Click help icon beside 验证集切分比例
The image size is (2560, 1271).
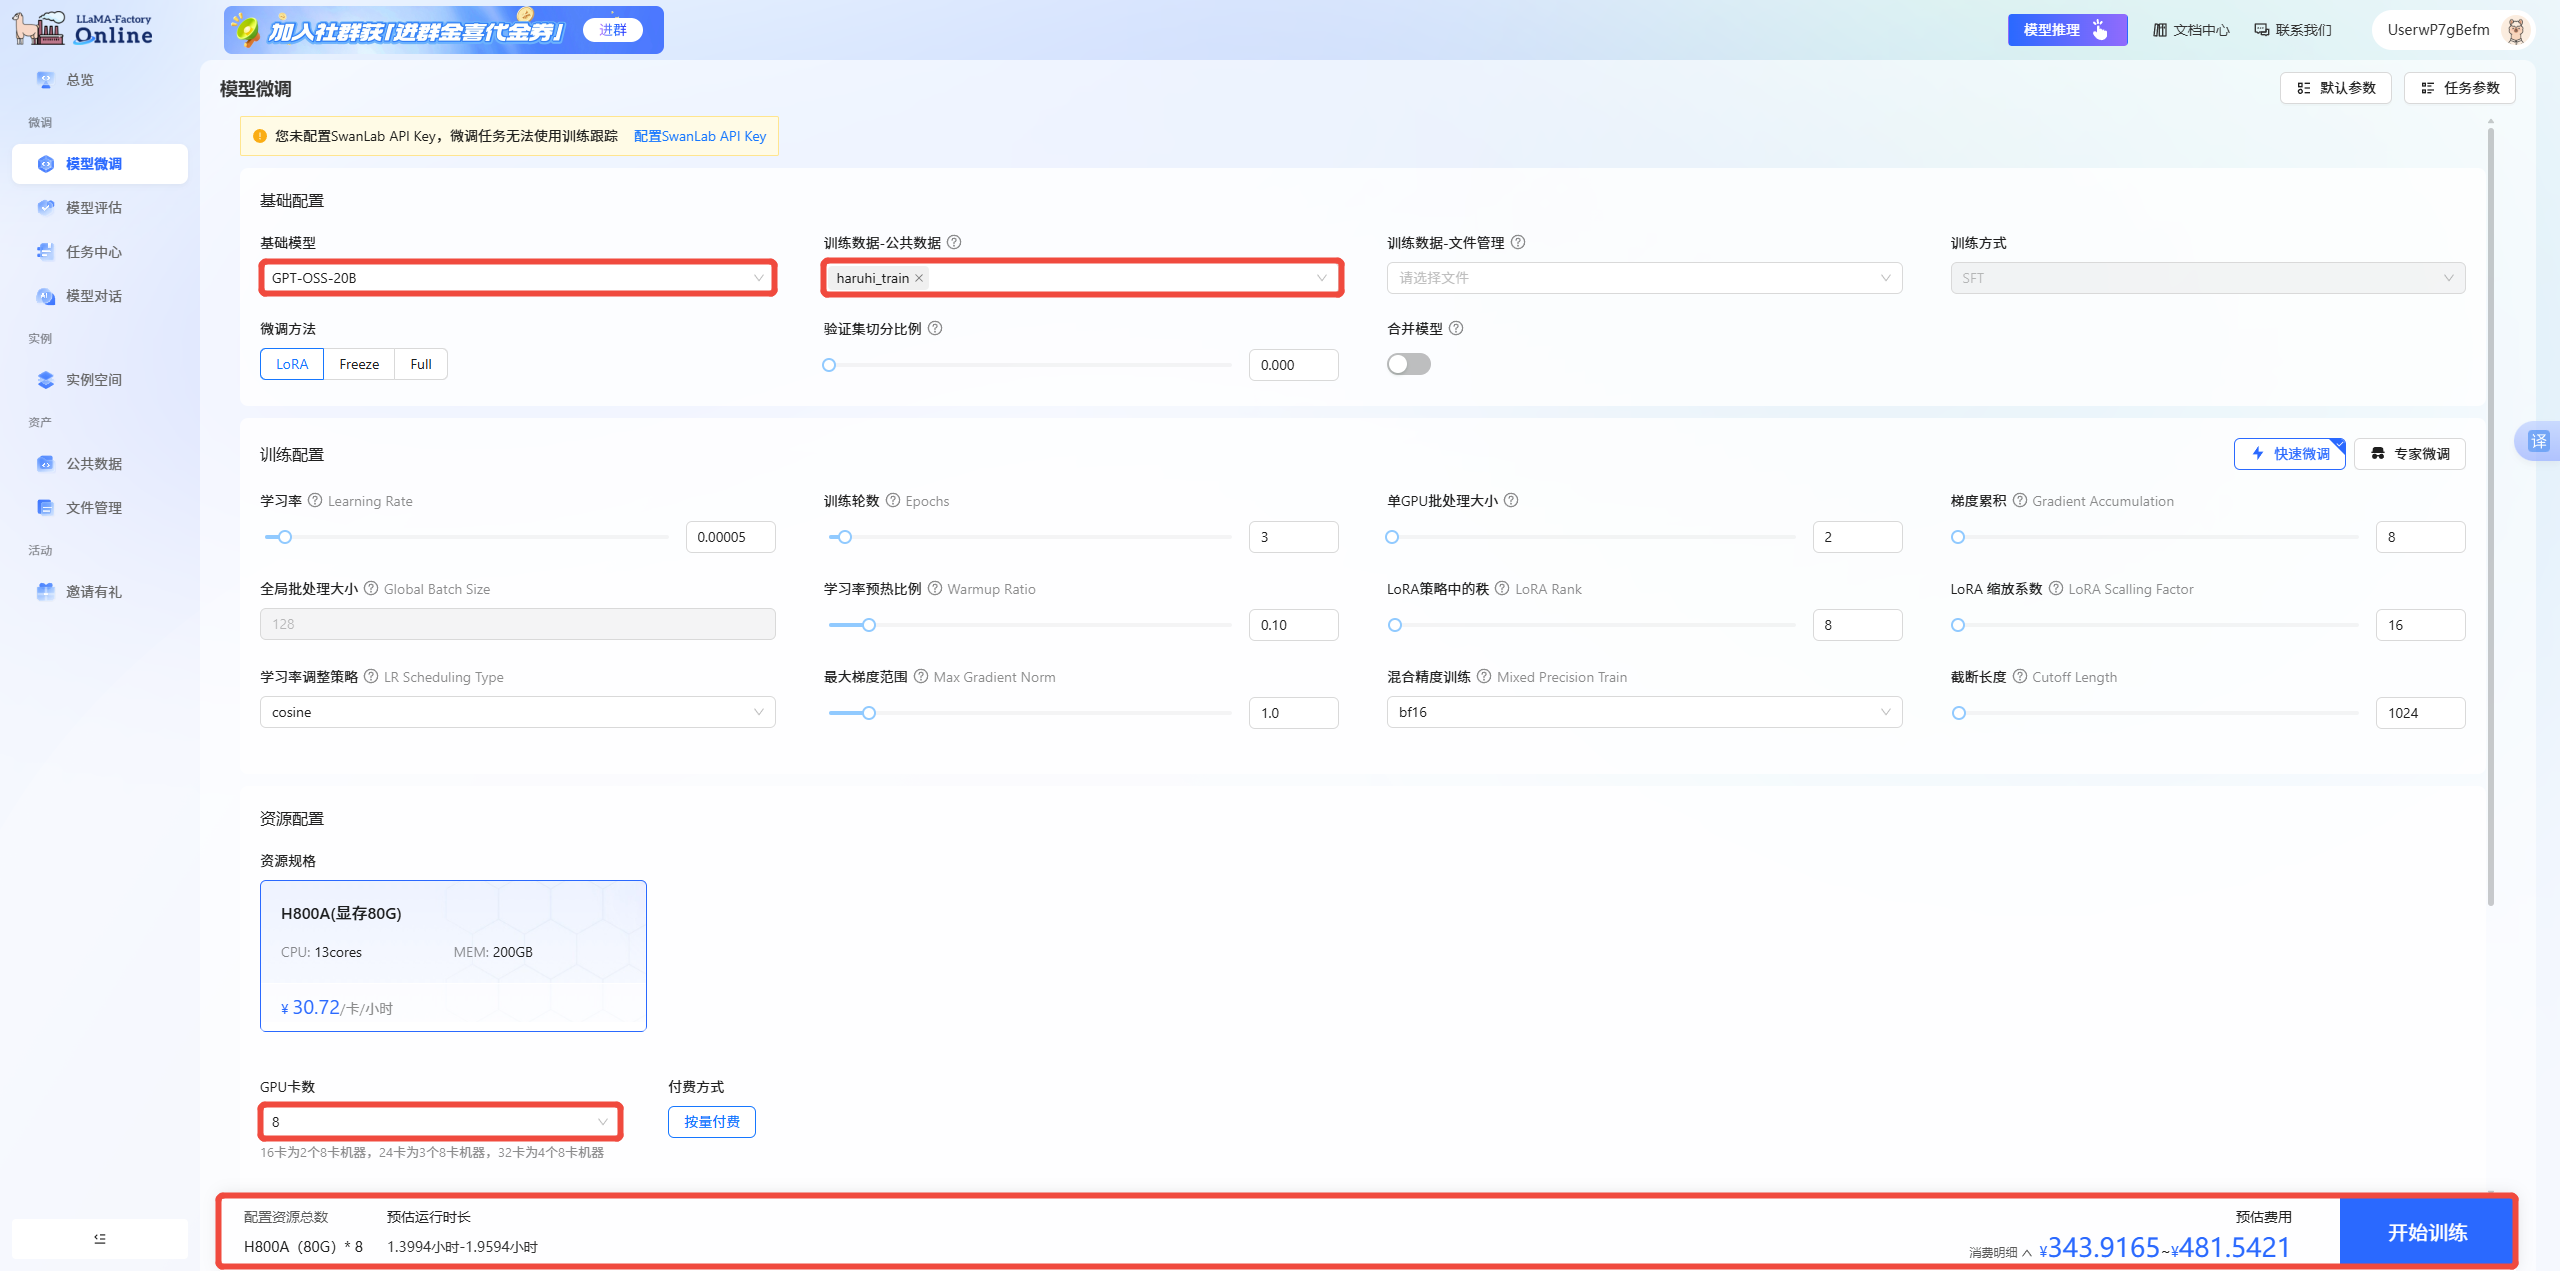(935, 329)
